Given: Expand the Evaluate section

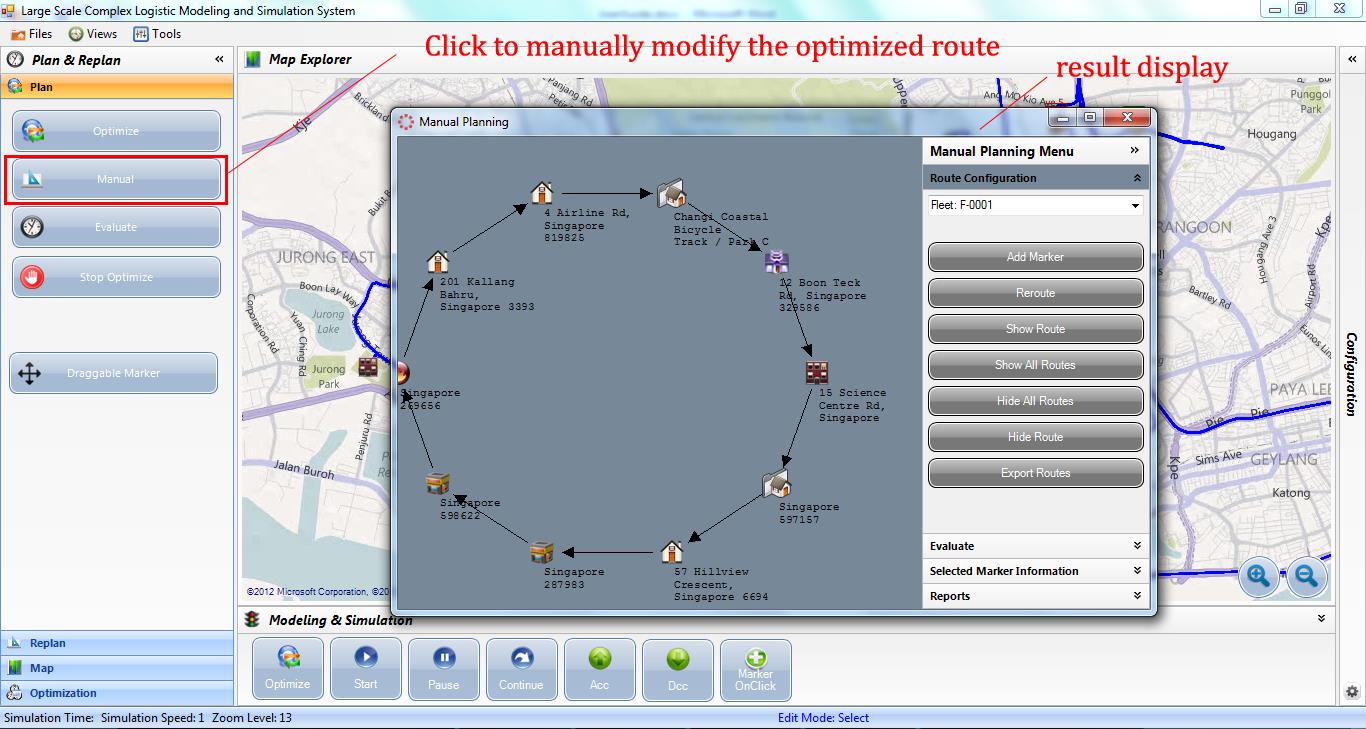Looking at the screenshot, I should coord(1035,546).
